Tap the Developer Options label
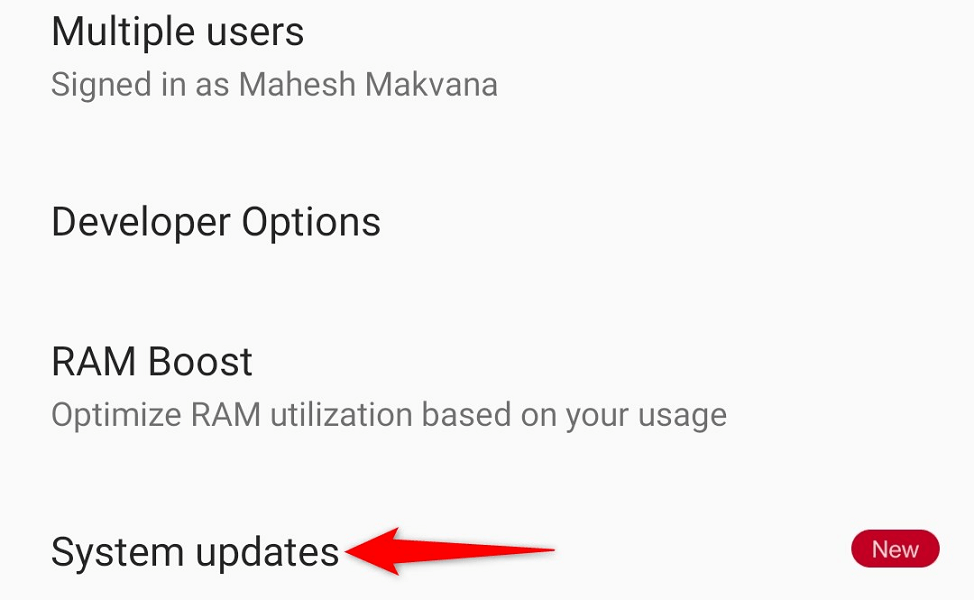 pyautogui.click(x=216, y=222)
